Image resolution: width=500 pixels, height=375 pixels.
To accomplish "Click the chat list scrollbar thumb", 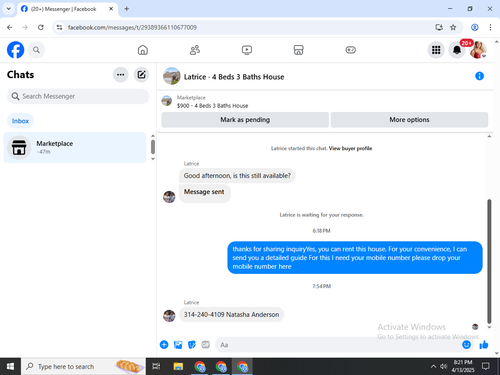I will (153, 147).
